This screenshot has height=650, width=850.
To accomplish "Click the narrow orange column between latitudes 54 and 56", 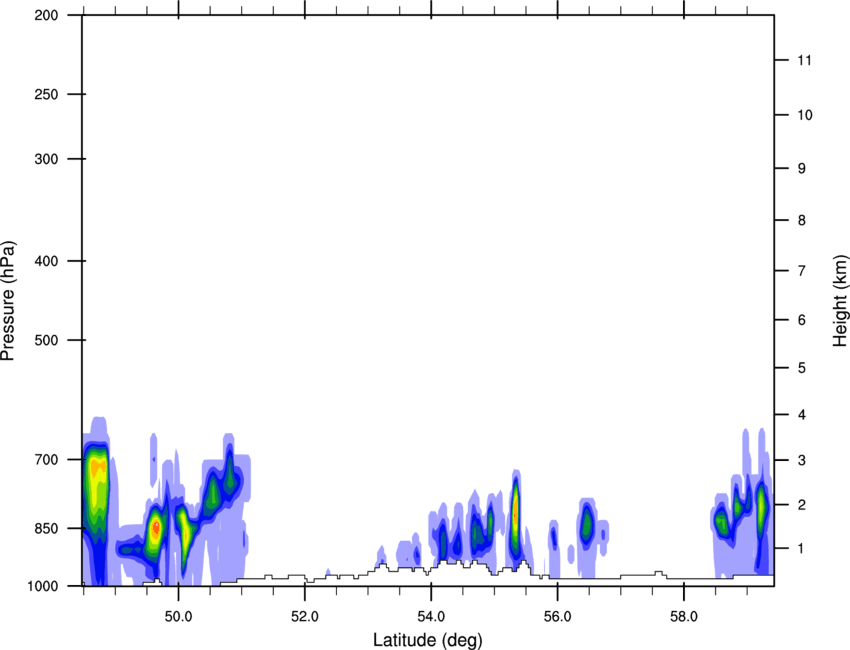I will pos(515,512).
